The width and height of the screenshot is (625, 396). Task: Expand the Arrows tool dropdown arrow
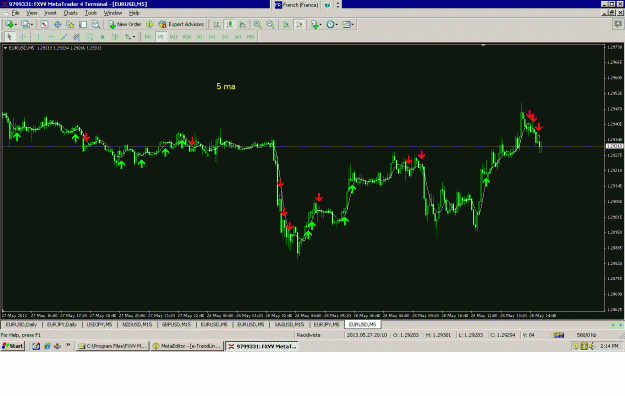[134, 37]
